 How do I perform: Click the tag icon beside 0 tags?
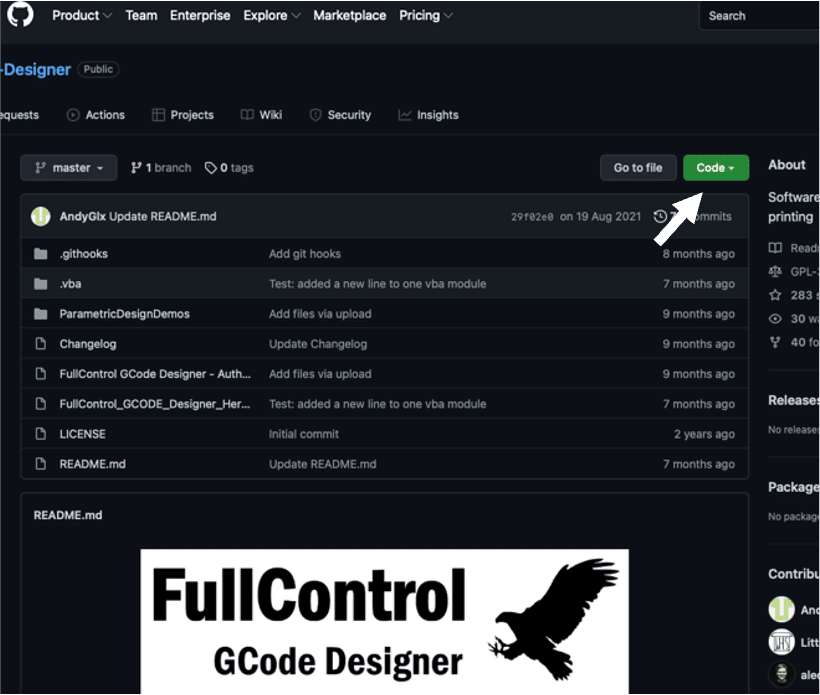click(211, 167)
